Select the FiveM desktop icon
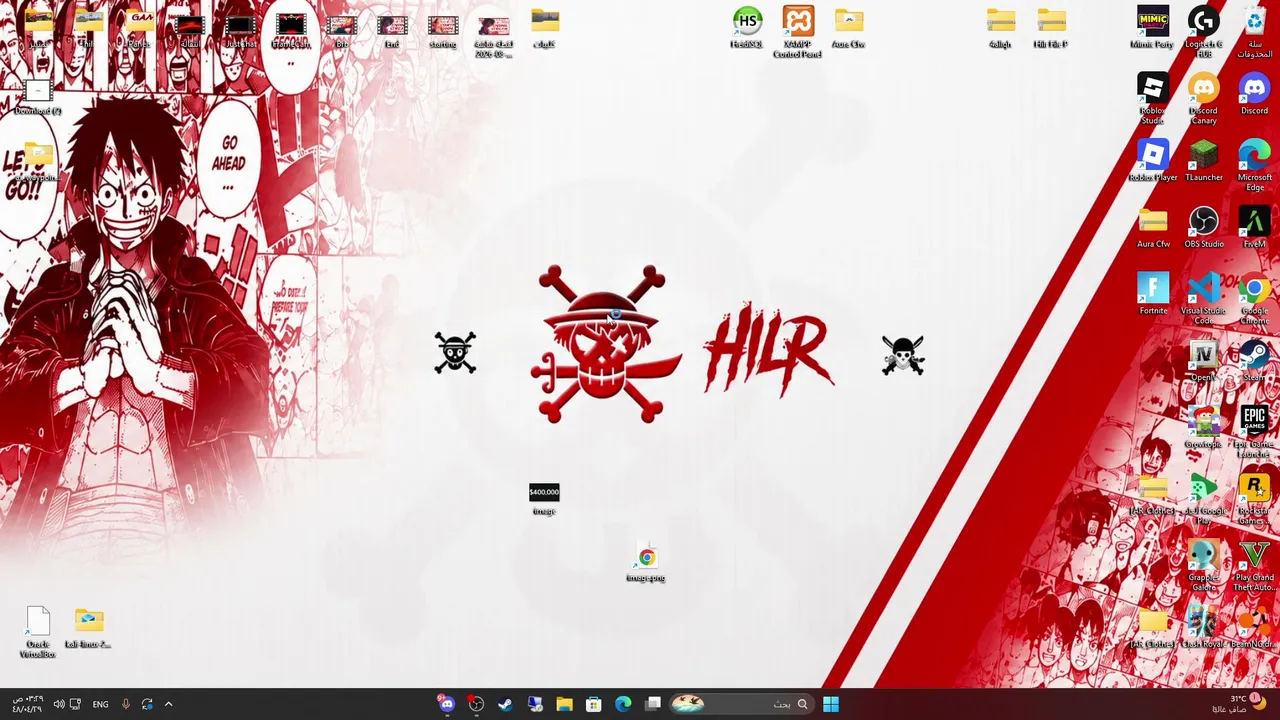Viewport: 1280px width, 720px height. click(x=1254, y=227)
